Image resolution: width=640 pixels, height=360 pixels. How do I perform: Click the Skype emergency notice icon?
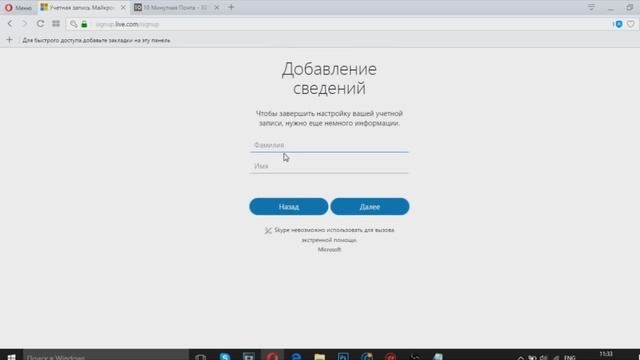coord(268,231)
